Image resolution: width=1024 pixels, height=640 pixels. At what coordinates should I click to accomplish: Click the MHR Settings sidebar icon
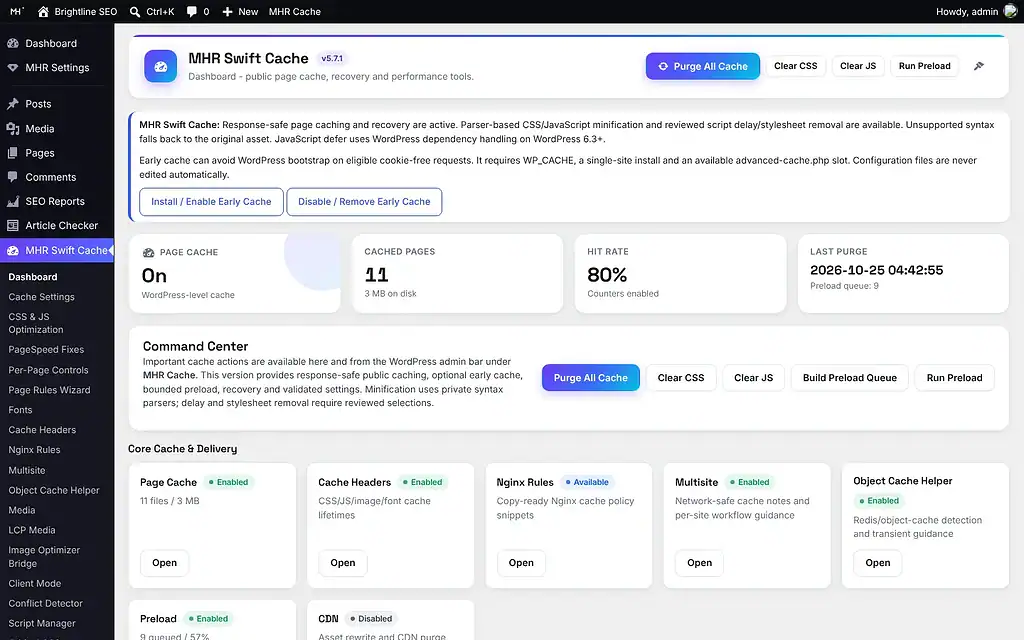click(12, 67)
